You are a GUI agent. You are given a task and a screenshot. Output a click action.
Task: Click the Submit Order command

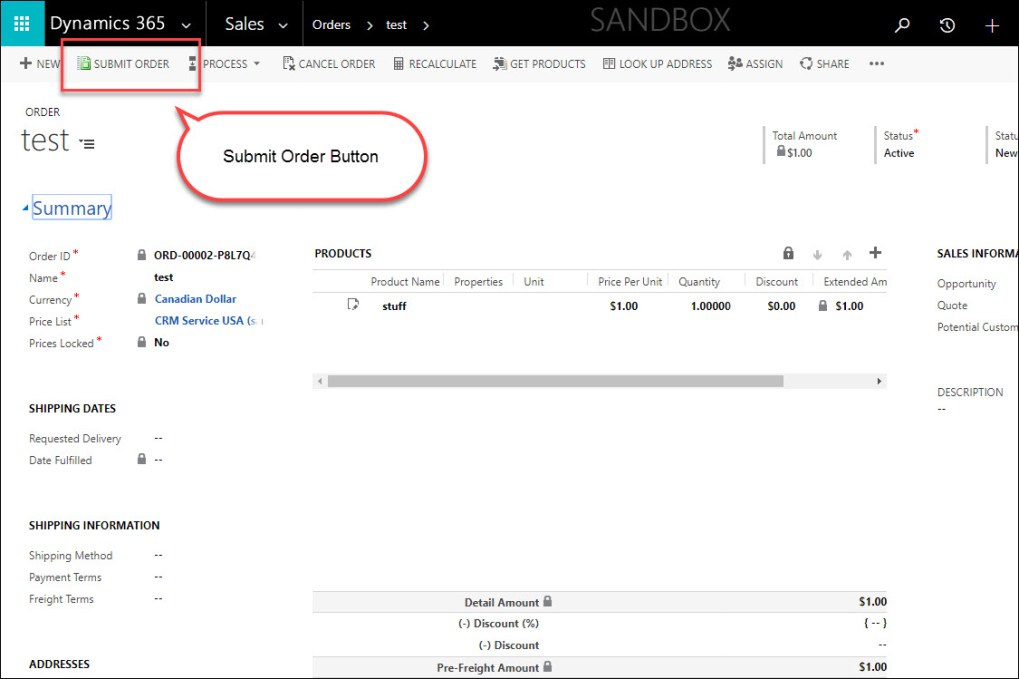(x=122, y=63)
